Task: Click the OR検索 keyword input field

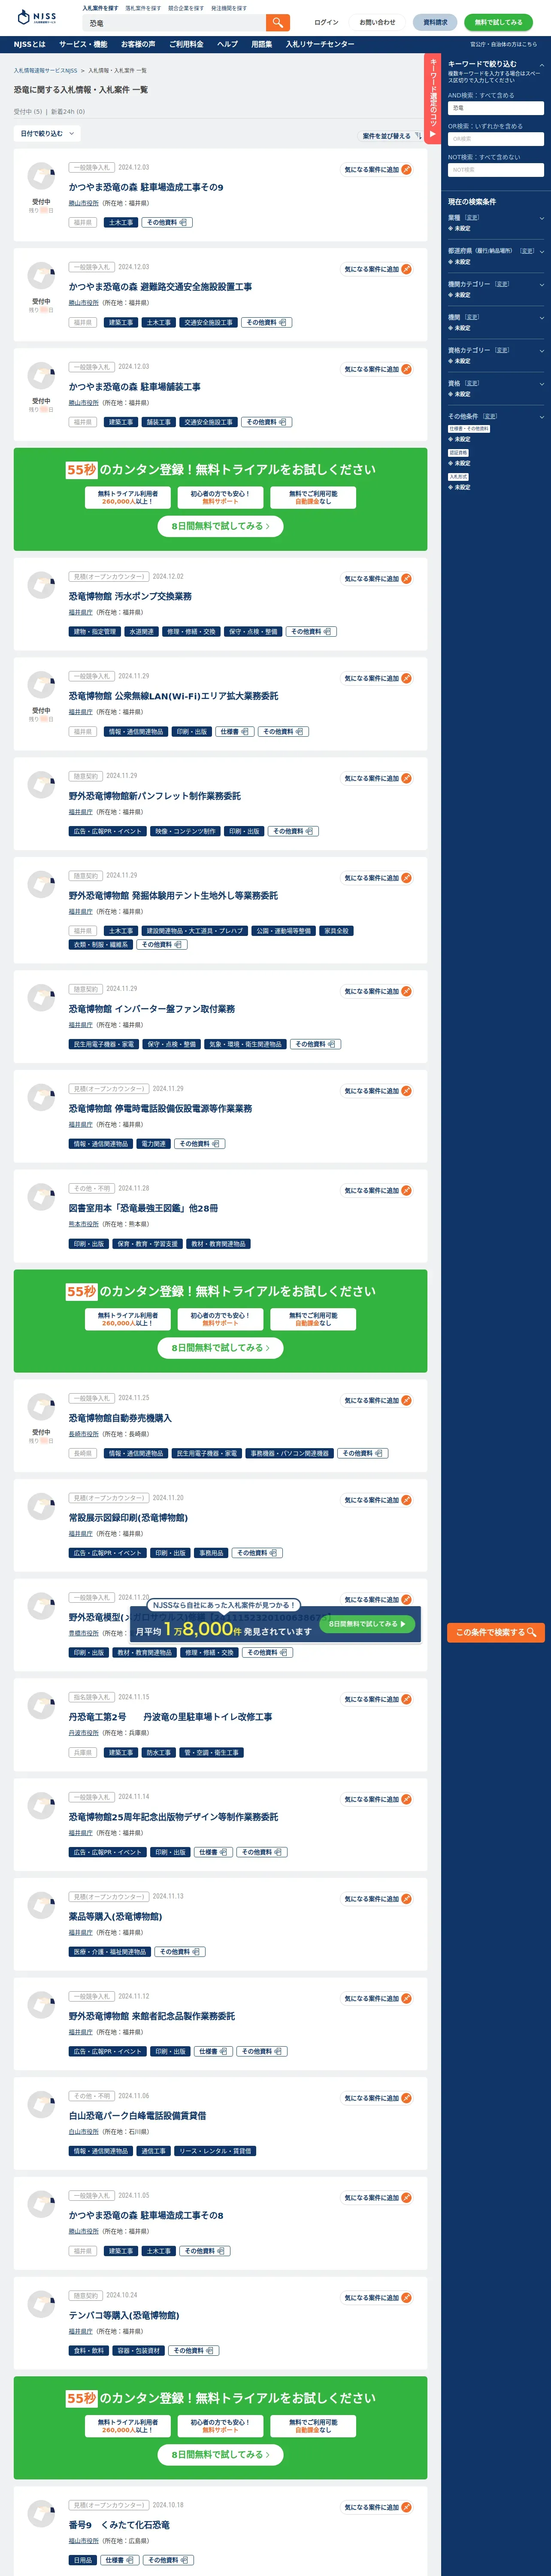Action: [x=496, y=139]
